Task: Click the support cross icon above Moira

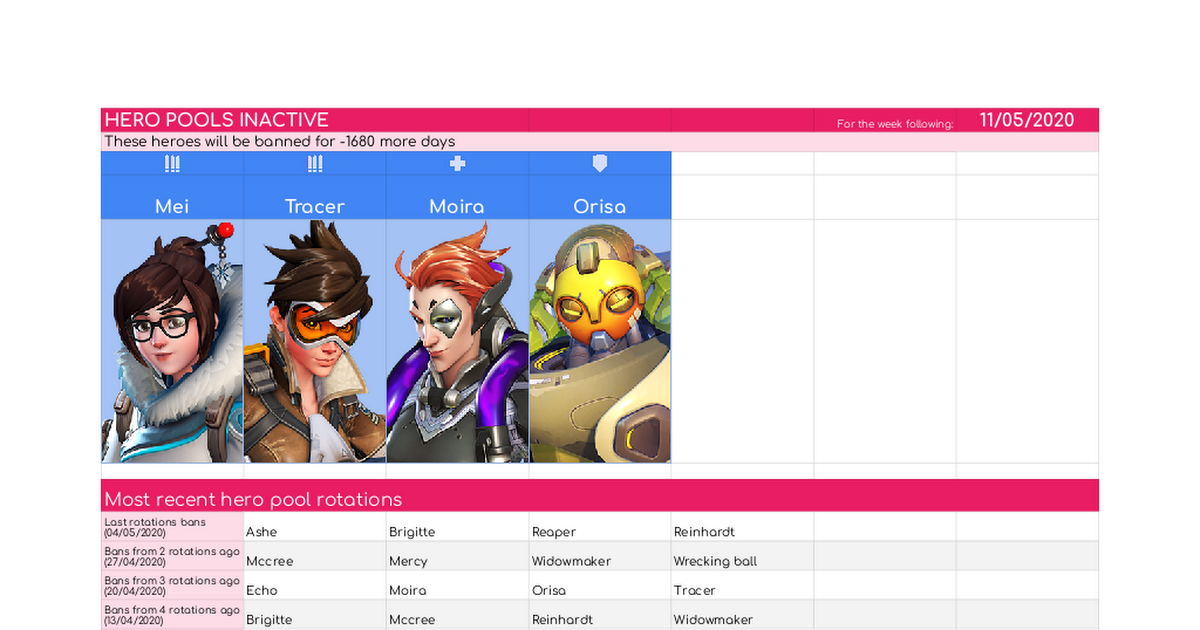Action: 457,164
